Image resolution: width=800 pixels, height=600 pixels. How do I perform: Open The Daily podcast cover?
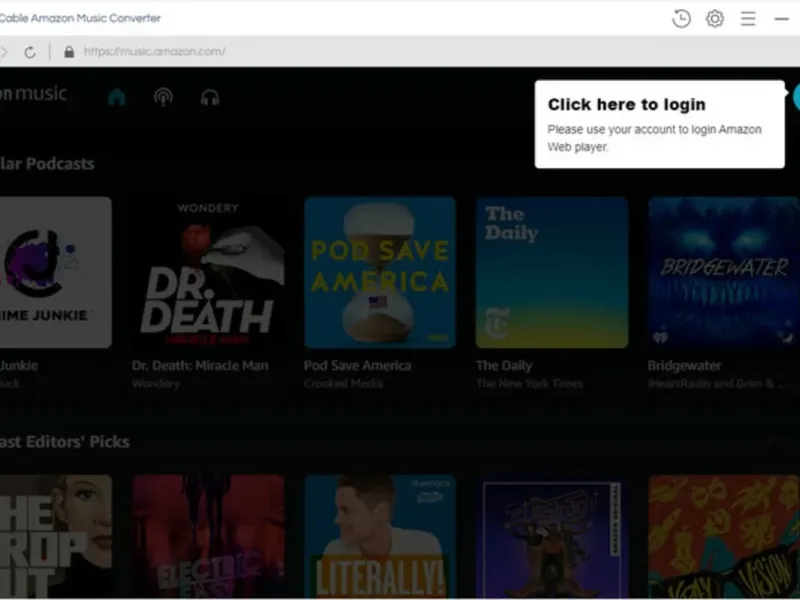552,272
